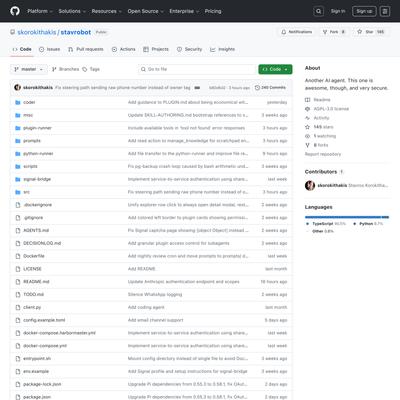This screenshot has height=400, width=400.
Task: Open the skorokithakis owner profile link
Action: tap(37, 32)
